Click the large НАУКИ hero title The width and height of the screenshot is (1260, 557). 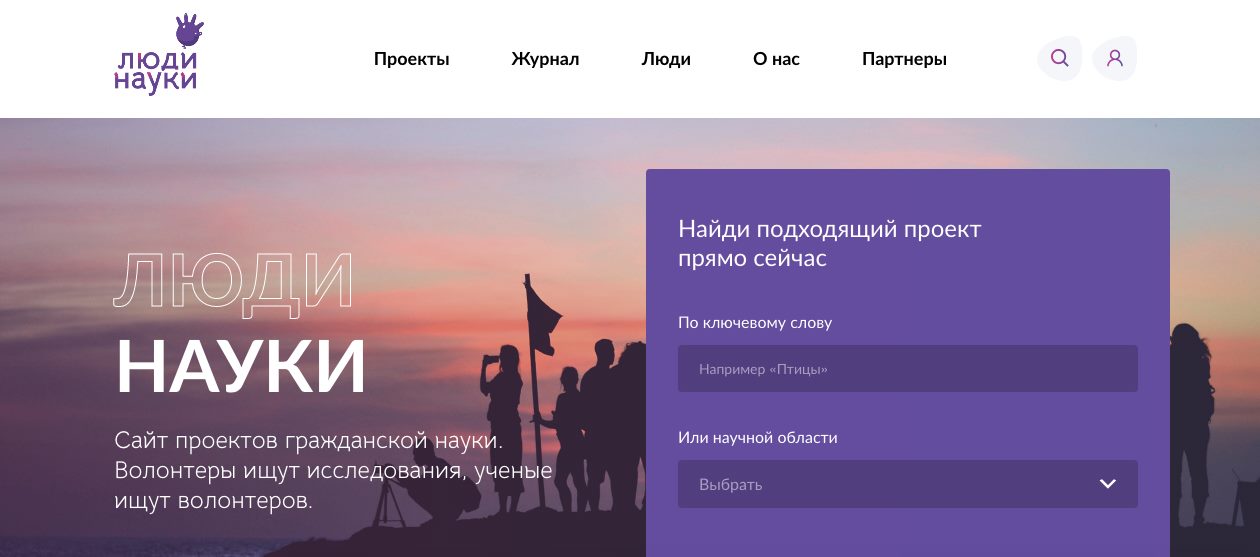[241, 367]
